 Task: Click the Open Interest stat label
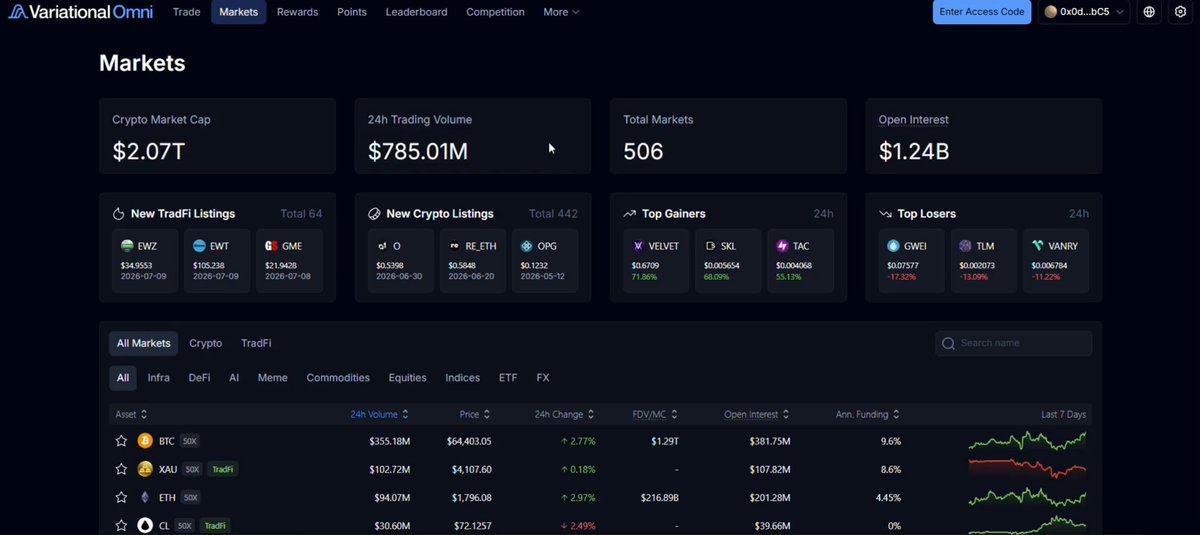[x=914, y=120]
